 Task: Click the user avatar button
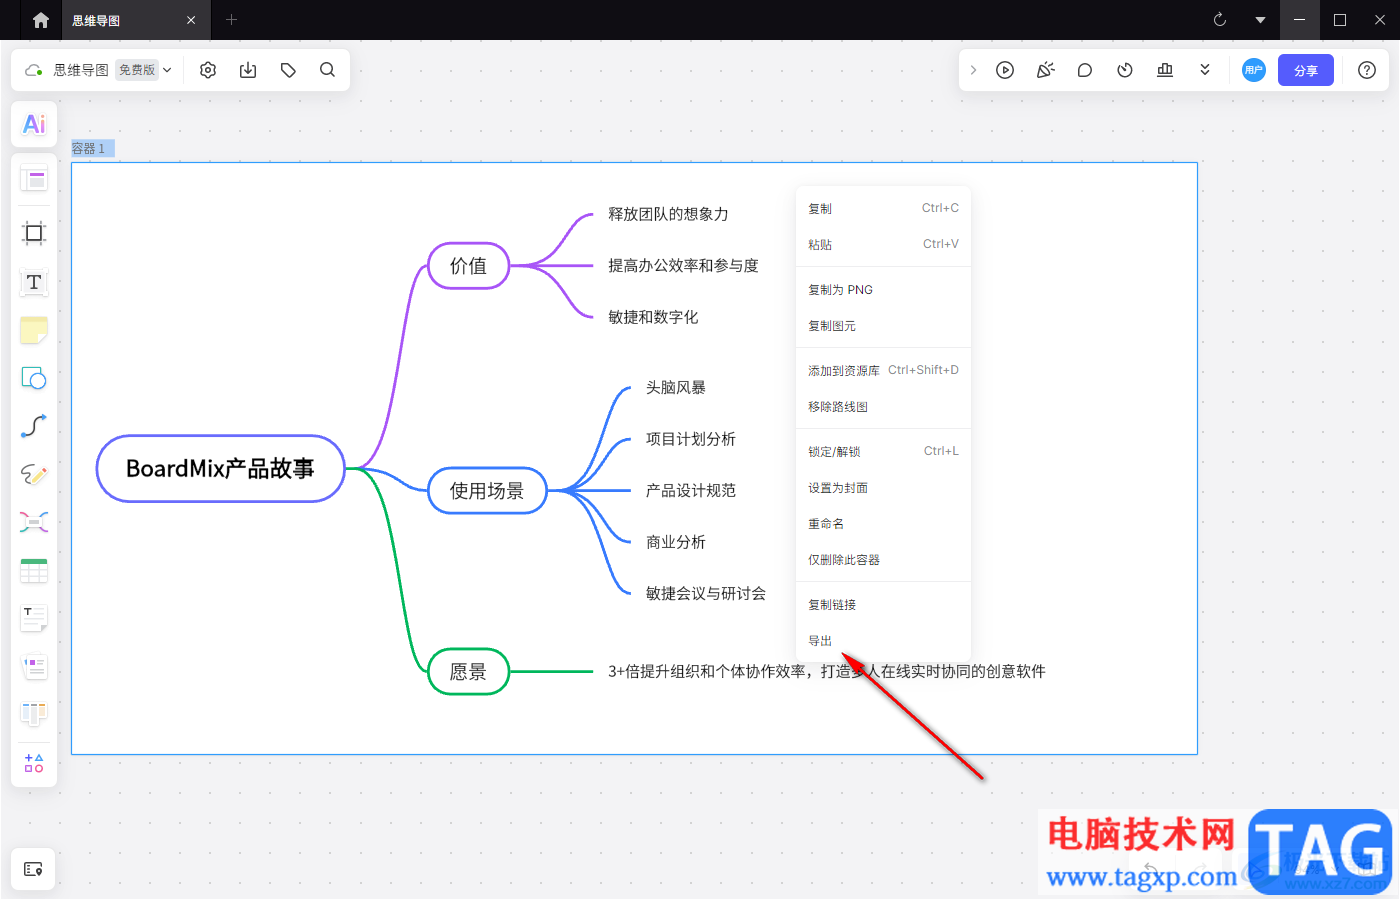[x=1254, y=70]
